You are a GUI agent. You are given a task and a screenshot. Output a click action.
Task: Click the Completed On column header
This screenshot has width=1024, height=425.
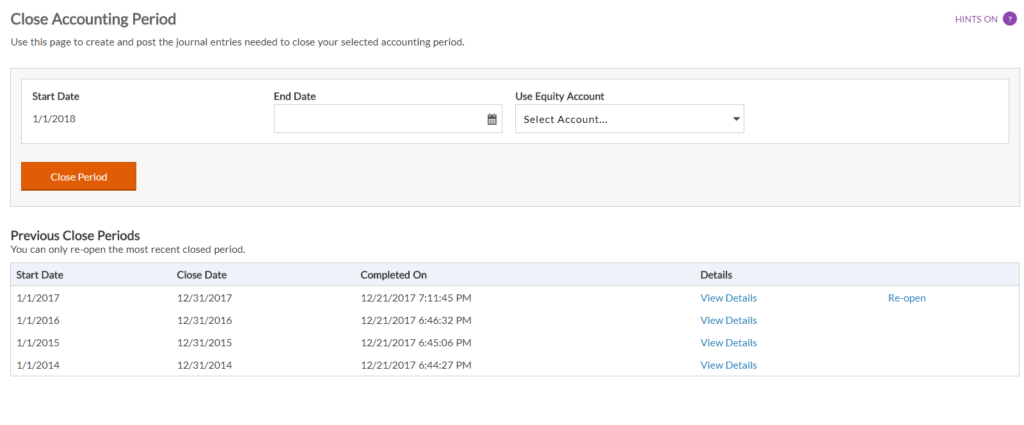coord(393,275)
